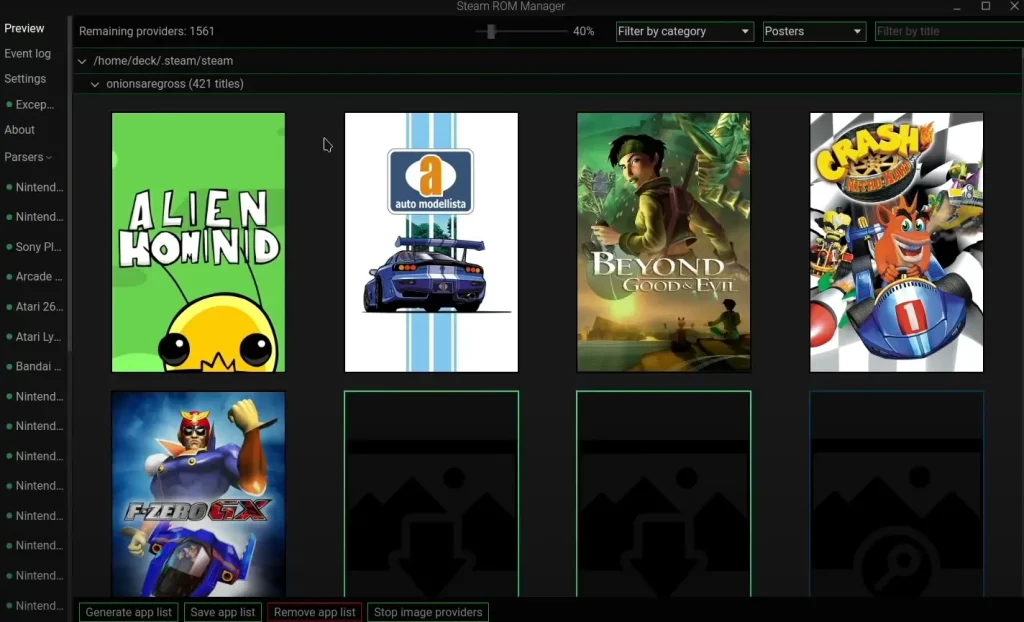Focus the Filter by title field
Viewport: 1024px width, 622px height.
click(949, 31)
